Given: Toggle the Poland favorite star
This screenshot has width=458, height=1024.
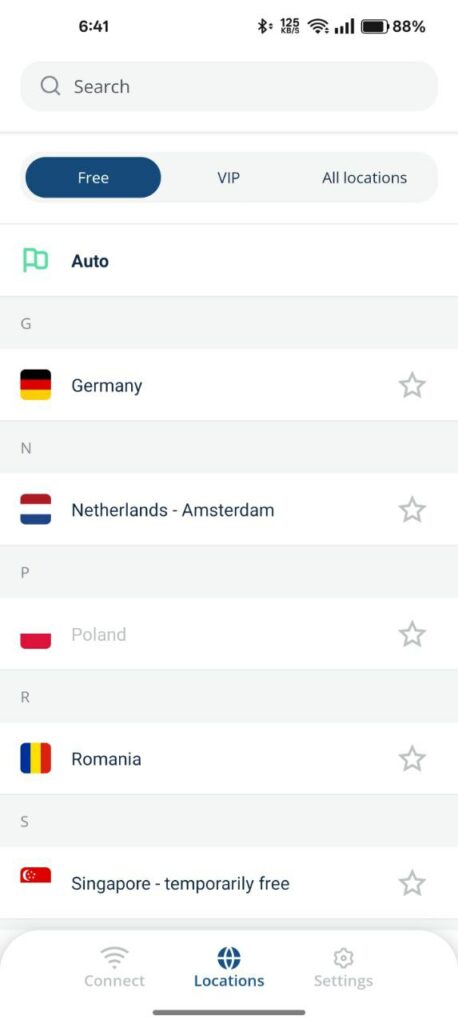Looking at the screenshot, I should point(412,634).
